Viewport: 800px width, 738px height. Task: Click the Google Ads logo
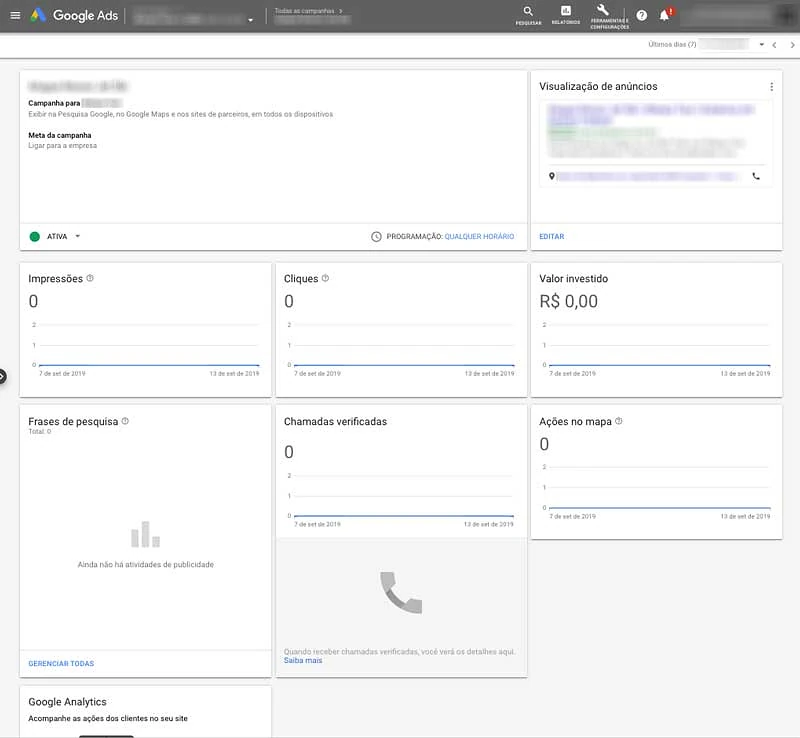coord(74,15)
